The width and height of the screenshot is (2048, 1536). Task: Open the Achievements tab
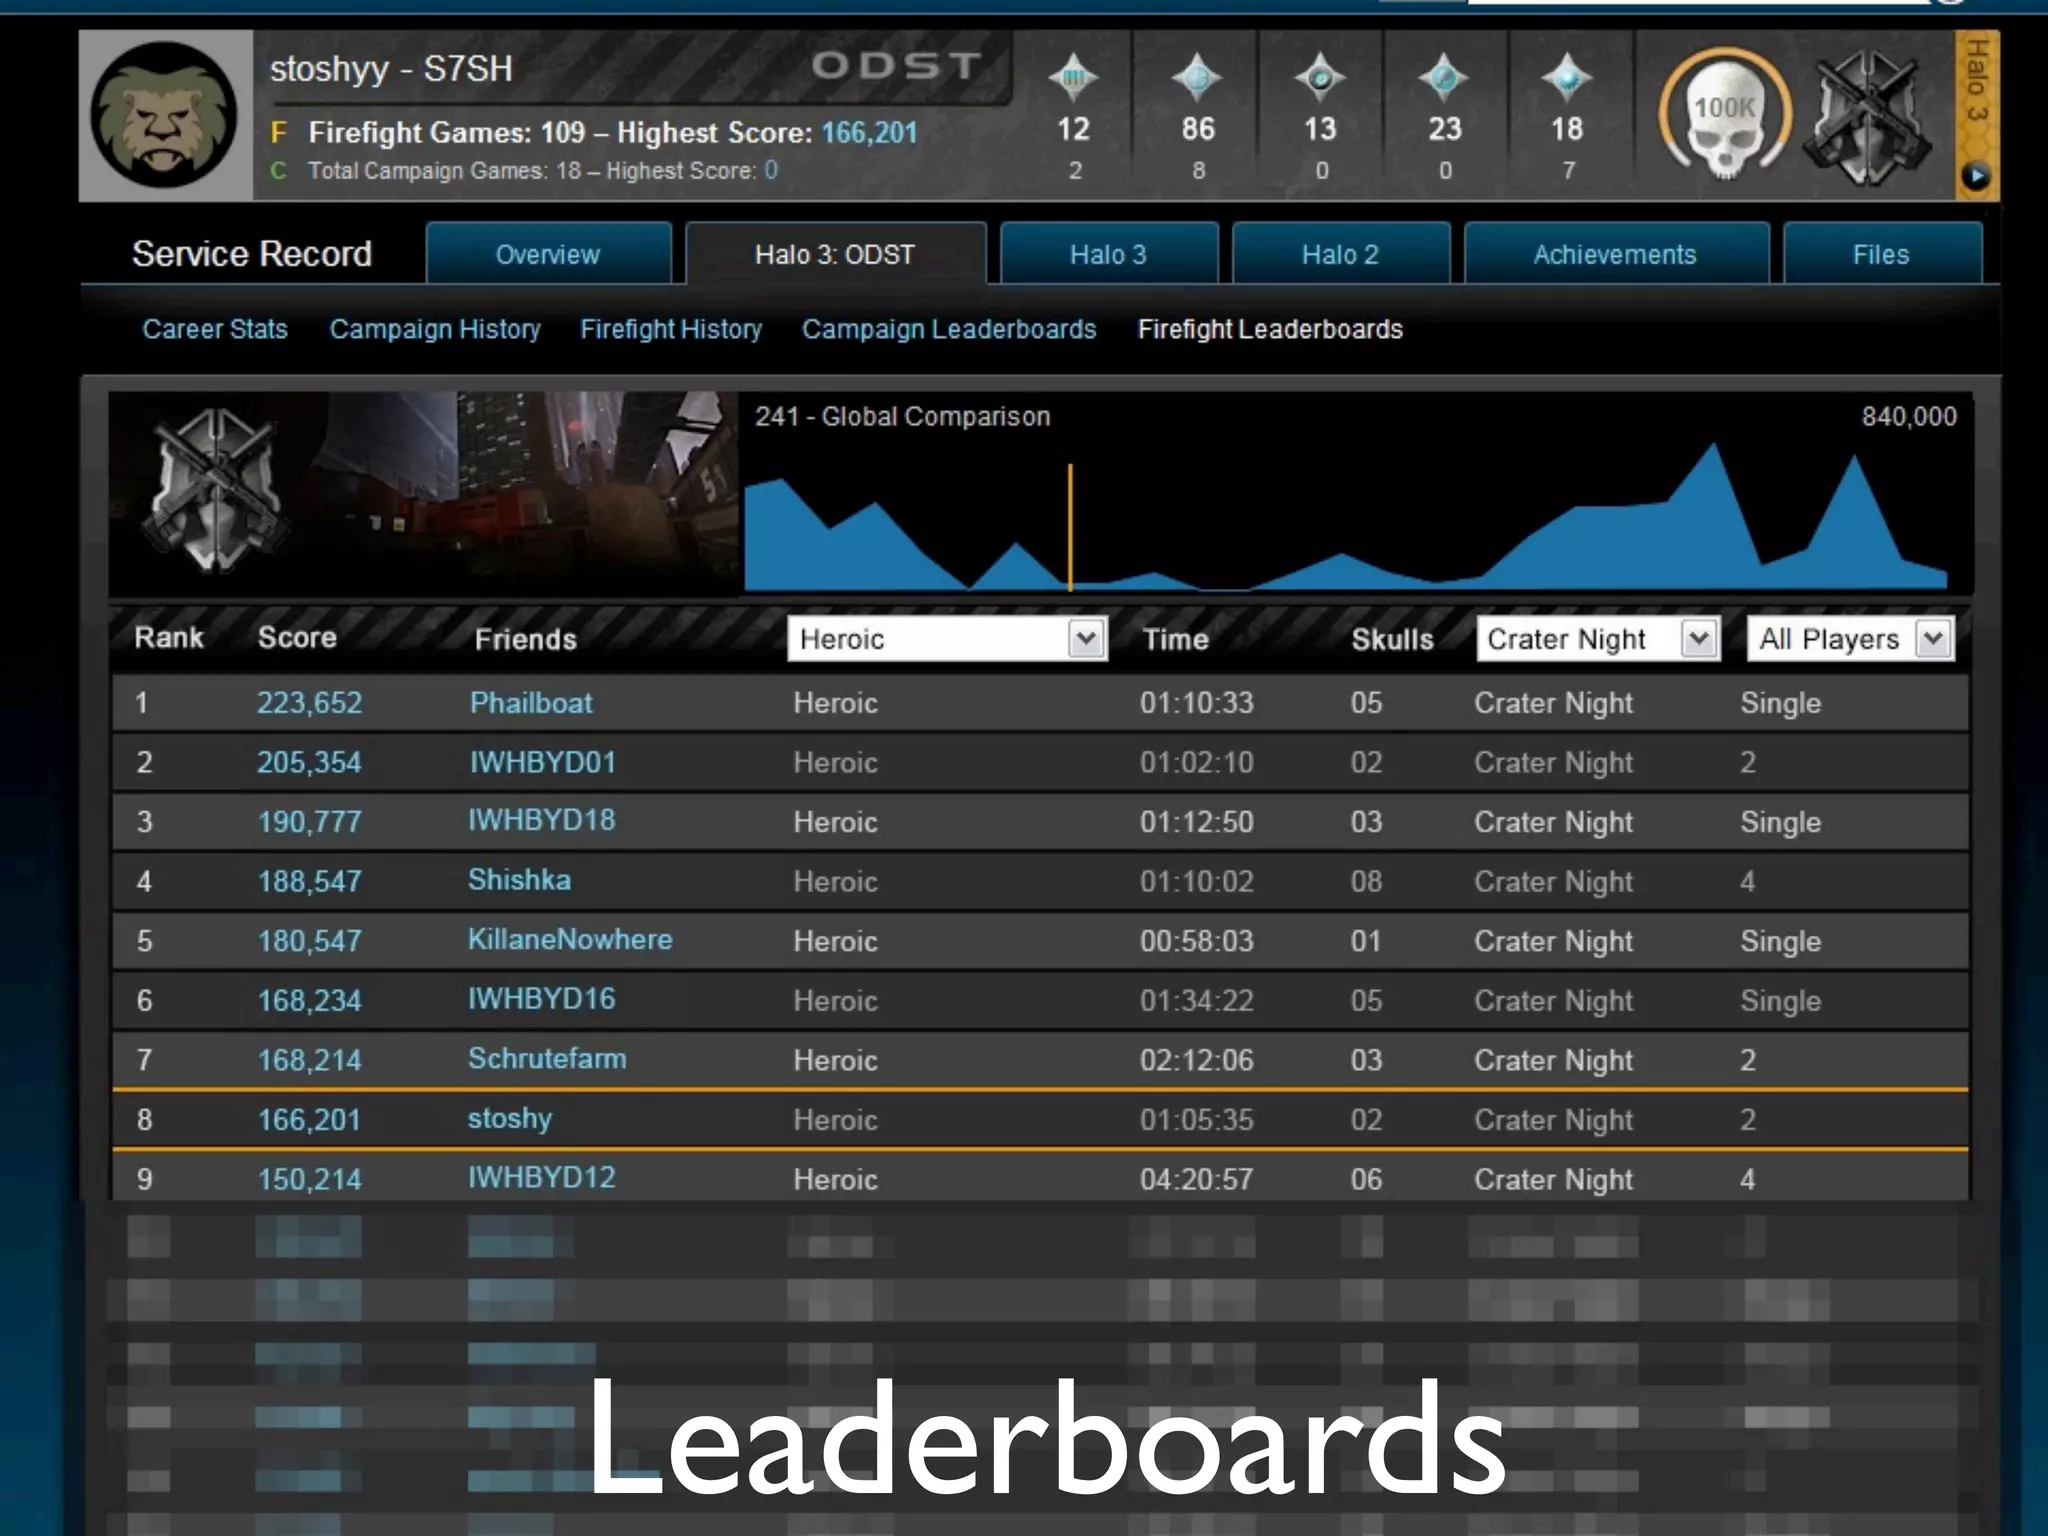[x=1616, y=254]
